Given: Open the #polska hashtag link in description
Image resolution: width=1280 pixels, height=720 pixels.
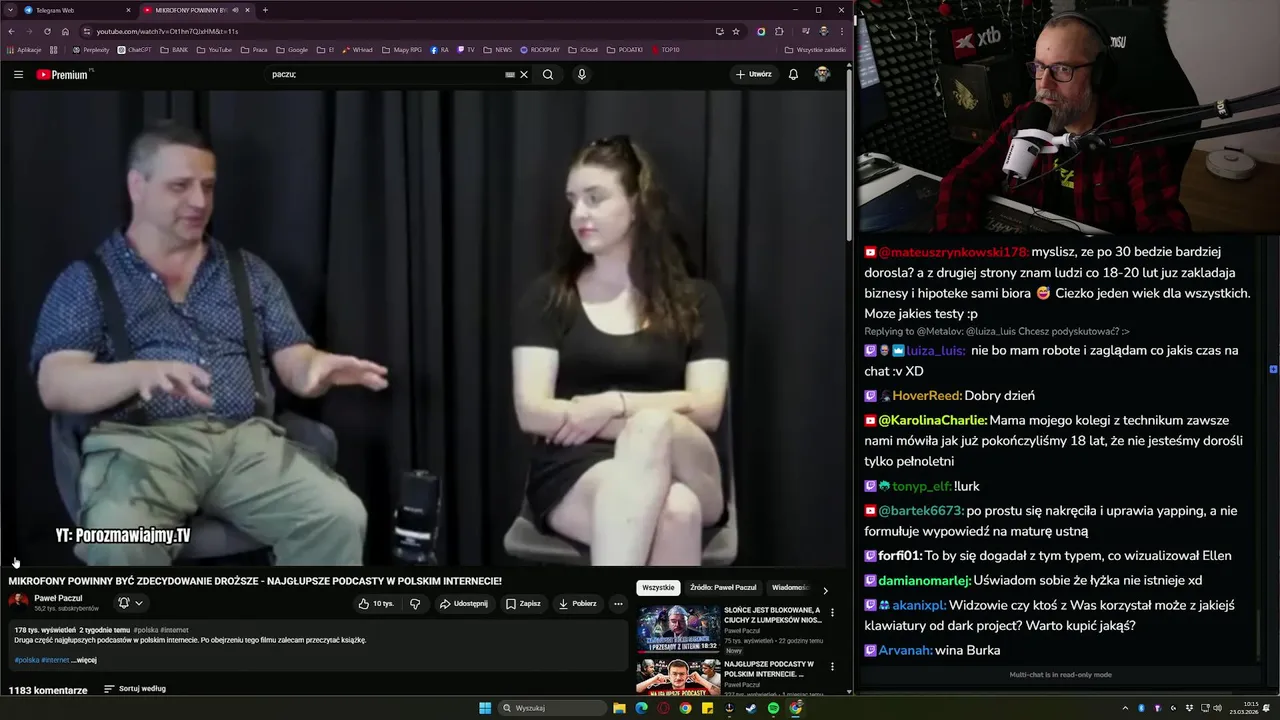Looking at the screenshot, I should pos(27,660).
